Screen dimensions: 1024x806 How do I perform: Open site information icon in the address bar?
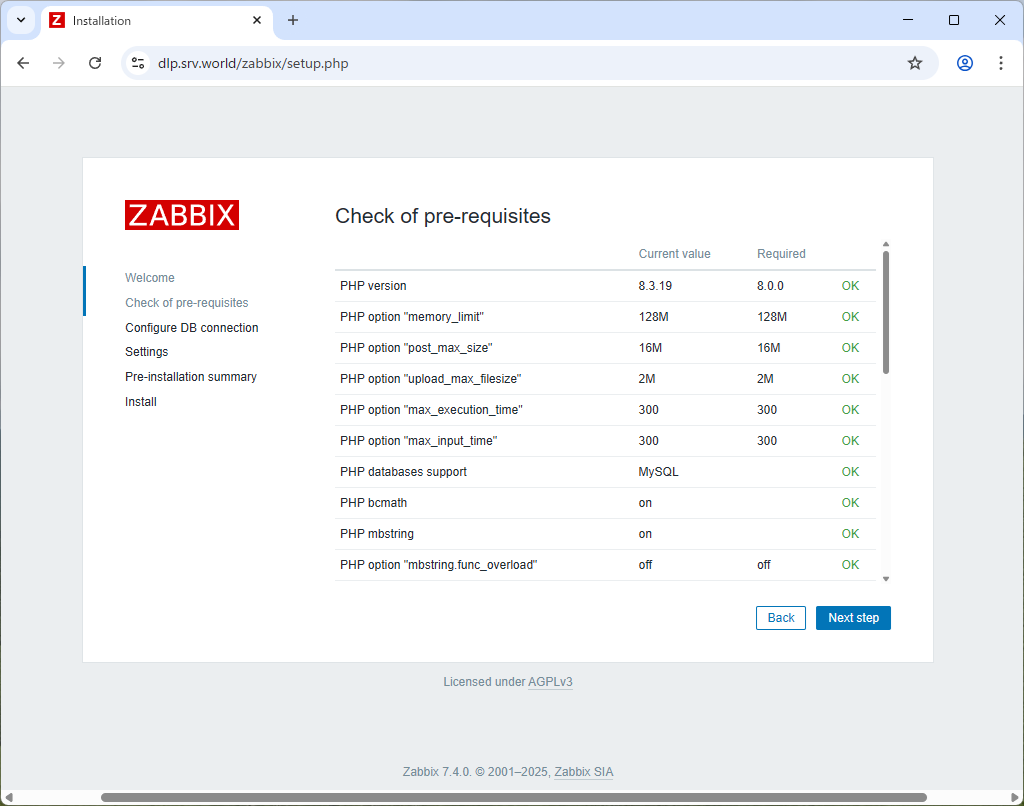pos(137,62)
